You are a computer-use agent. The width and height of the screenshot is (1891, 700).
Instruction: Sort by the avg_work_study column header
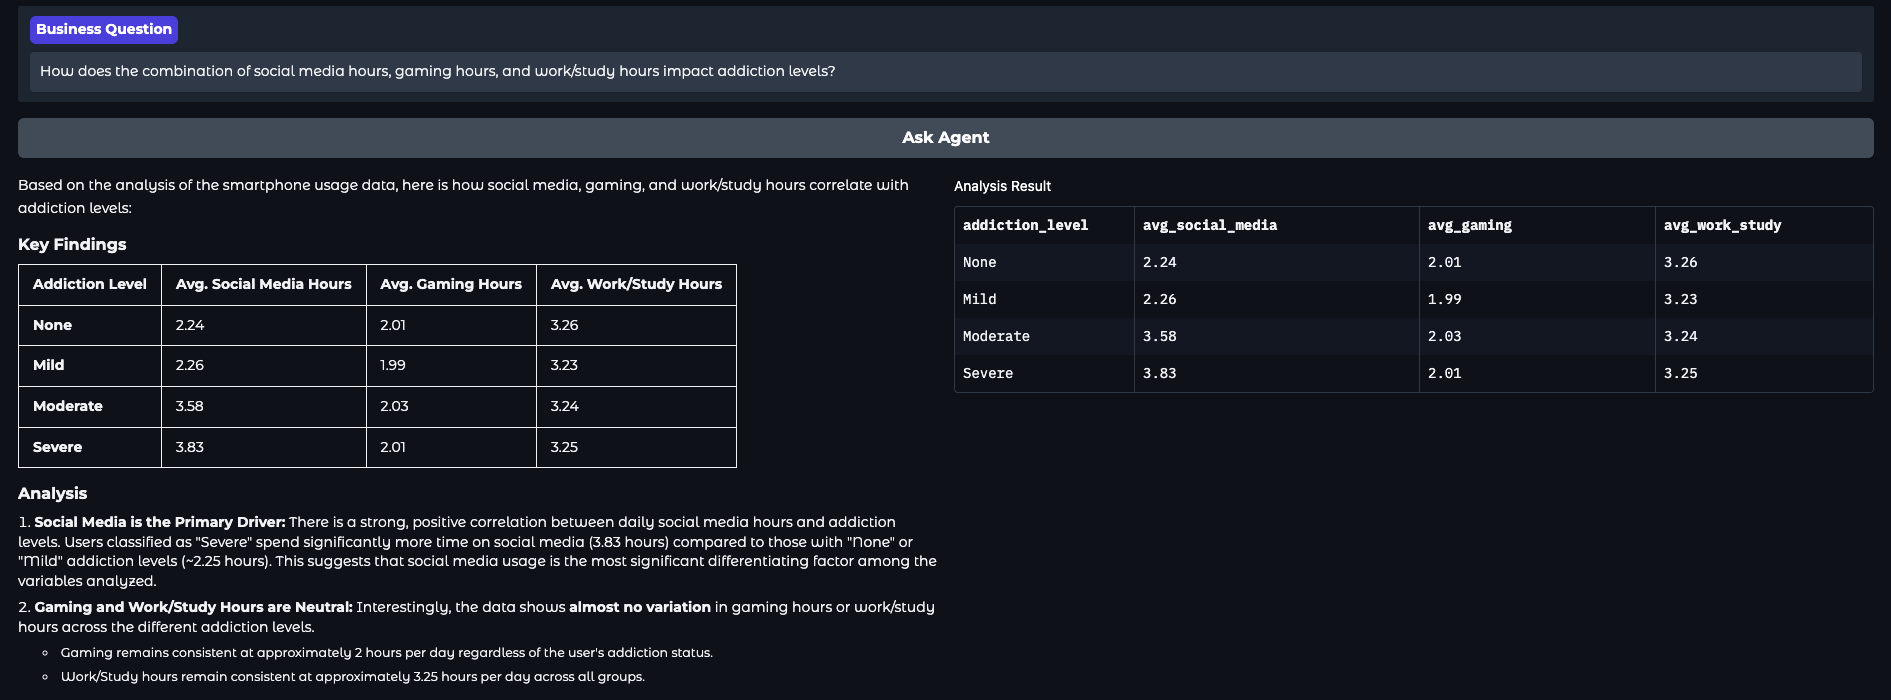point(1722,226)
